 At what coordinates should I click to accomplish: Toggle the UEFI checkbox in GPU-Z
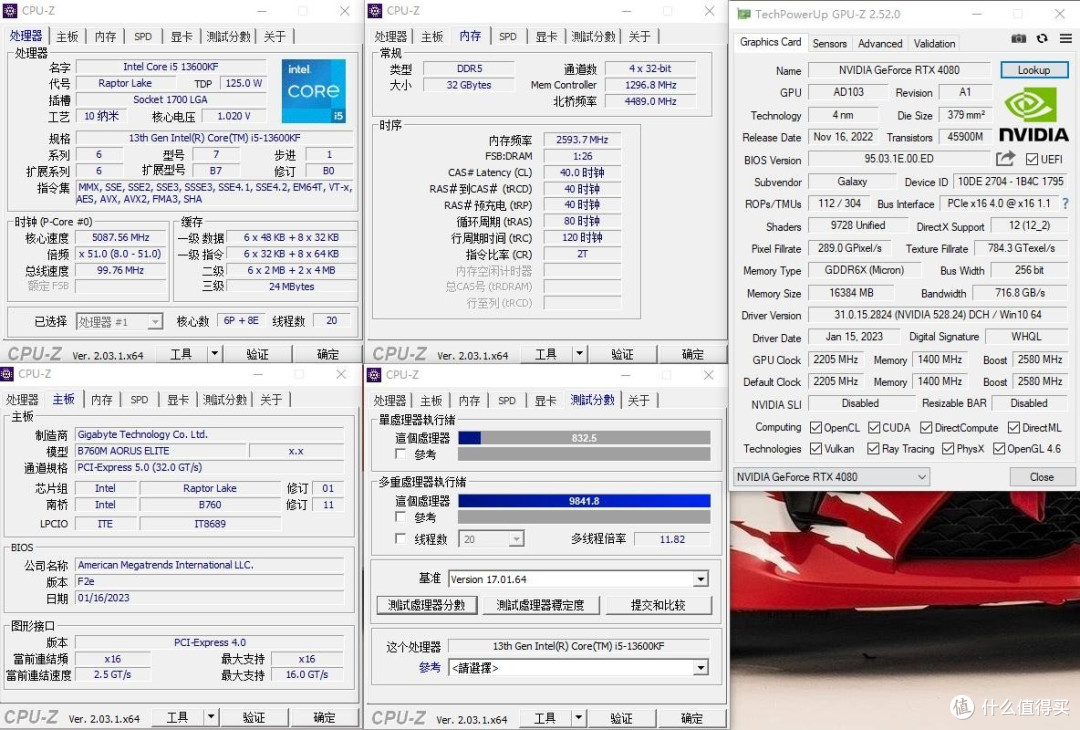click(1031, 160)
